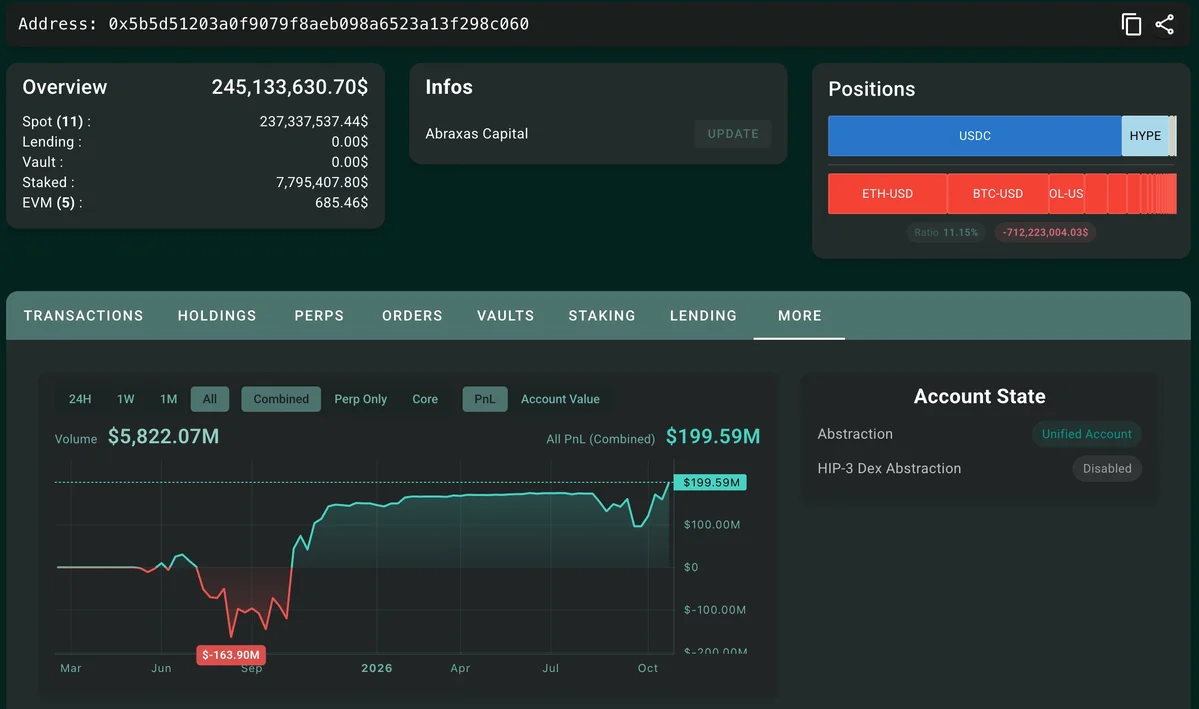Image resolution: width=1199 pixels, height=709 pixels.
Task: Click the EVM value 685.46$
Action: [x=341, y=203]
